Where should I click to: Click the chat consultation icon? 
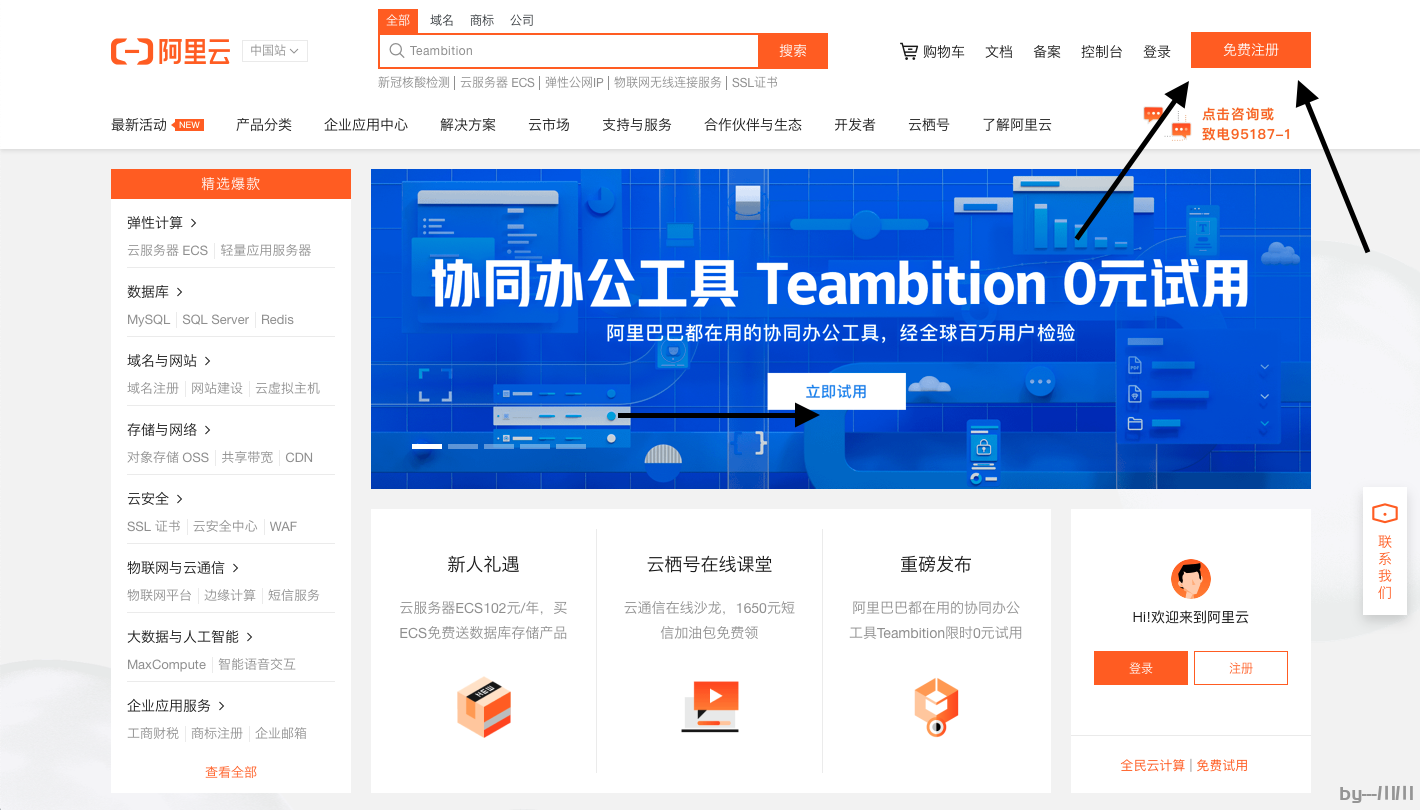pos(1167,122)
